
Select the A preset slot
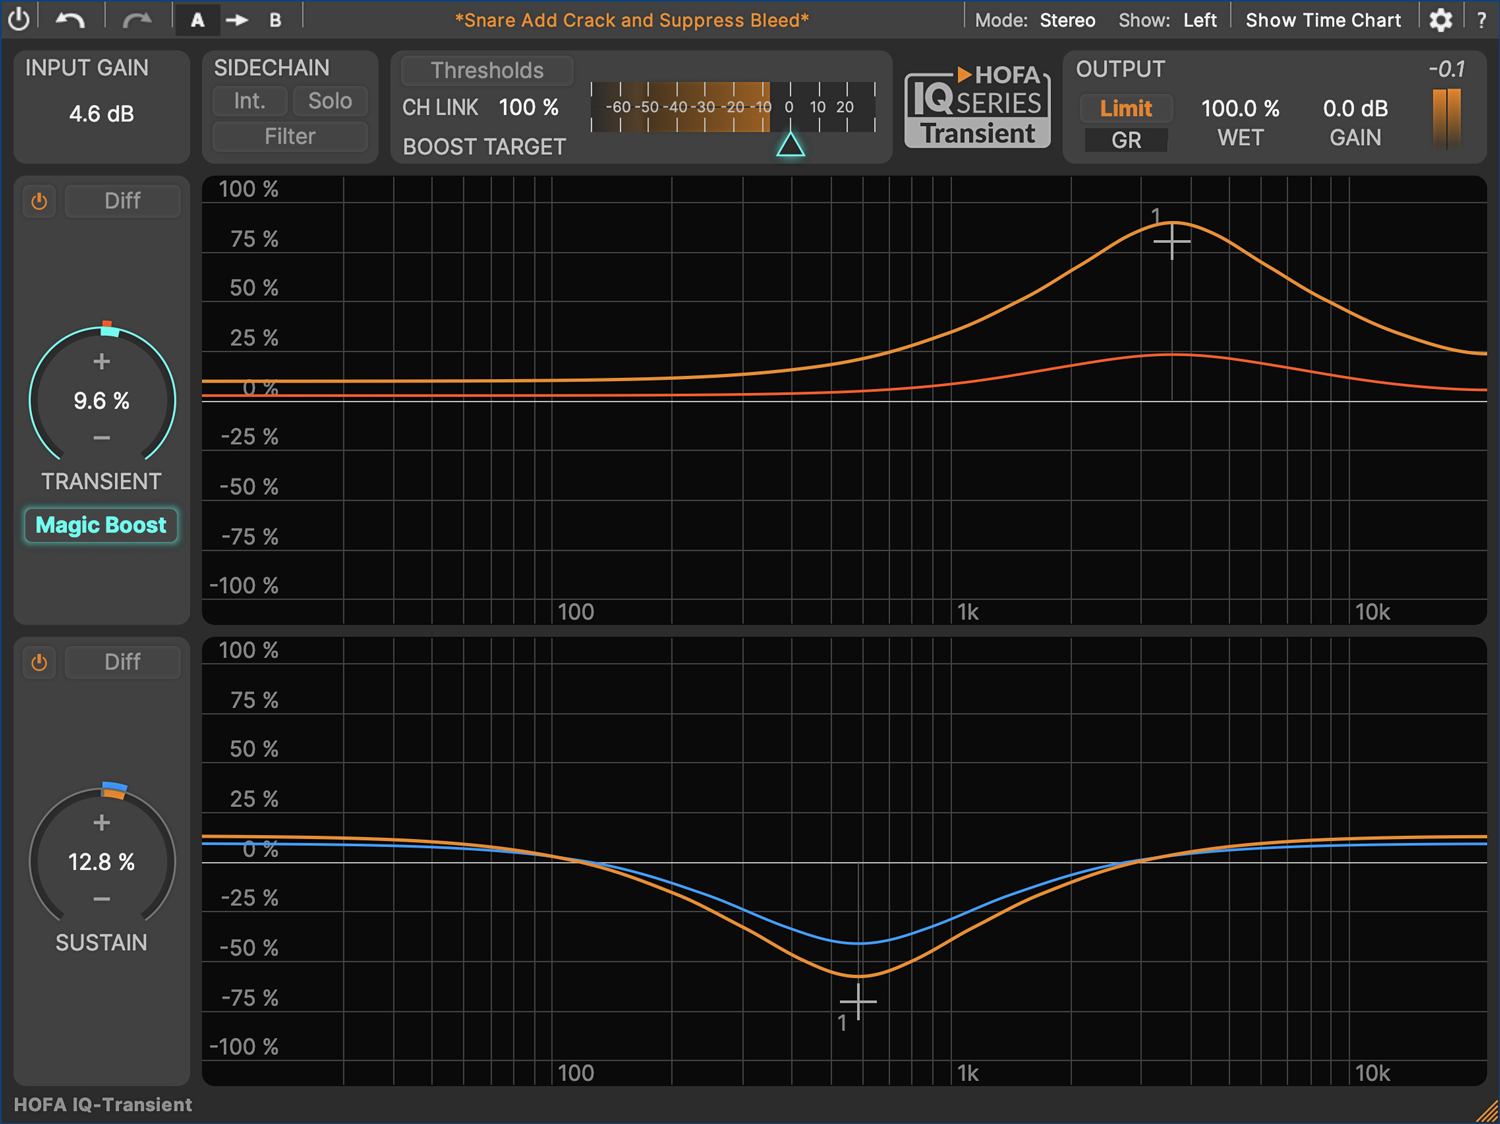(197, 20)
